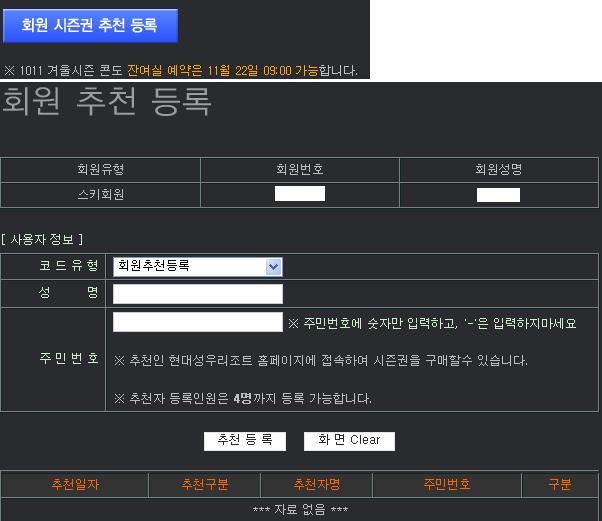Click the 겨울시즌 콘도 잔여실 예약 notice text
This screenshot has height=521, width=602.
click(x=180, y=71)
